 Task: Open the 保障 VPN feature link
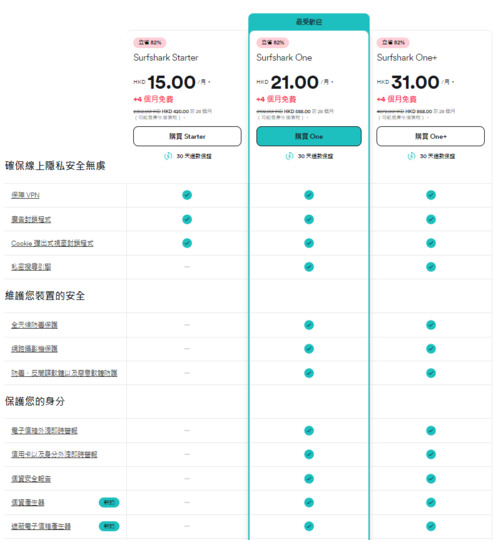(x=25, y=195)
